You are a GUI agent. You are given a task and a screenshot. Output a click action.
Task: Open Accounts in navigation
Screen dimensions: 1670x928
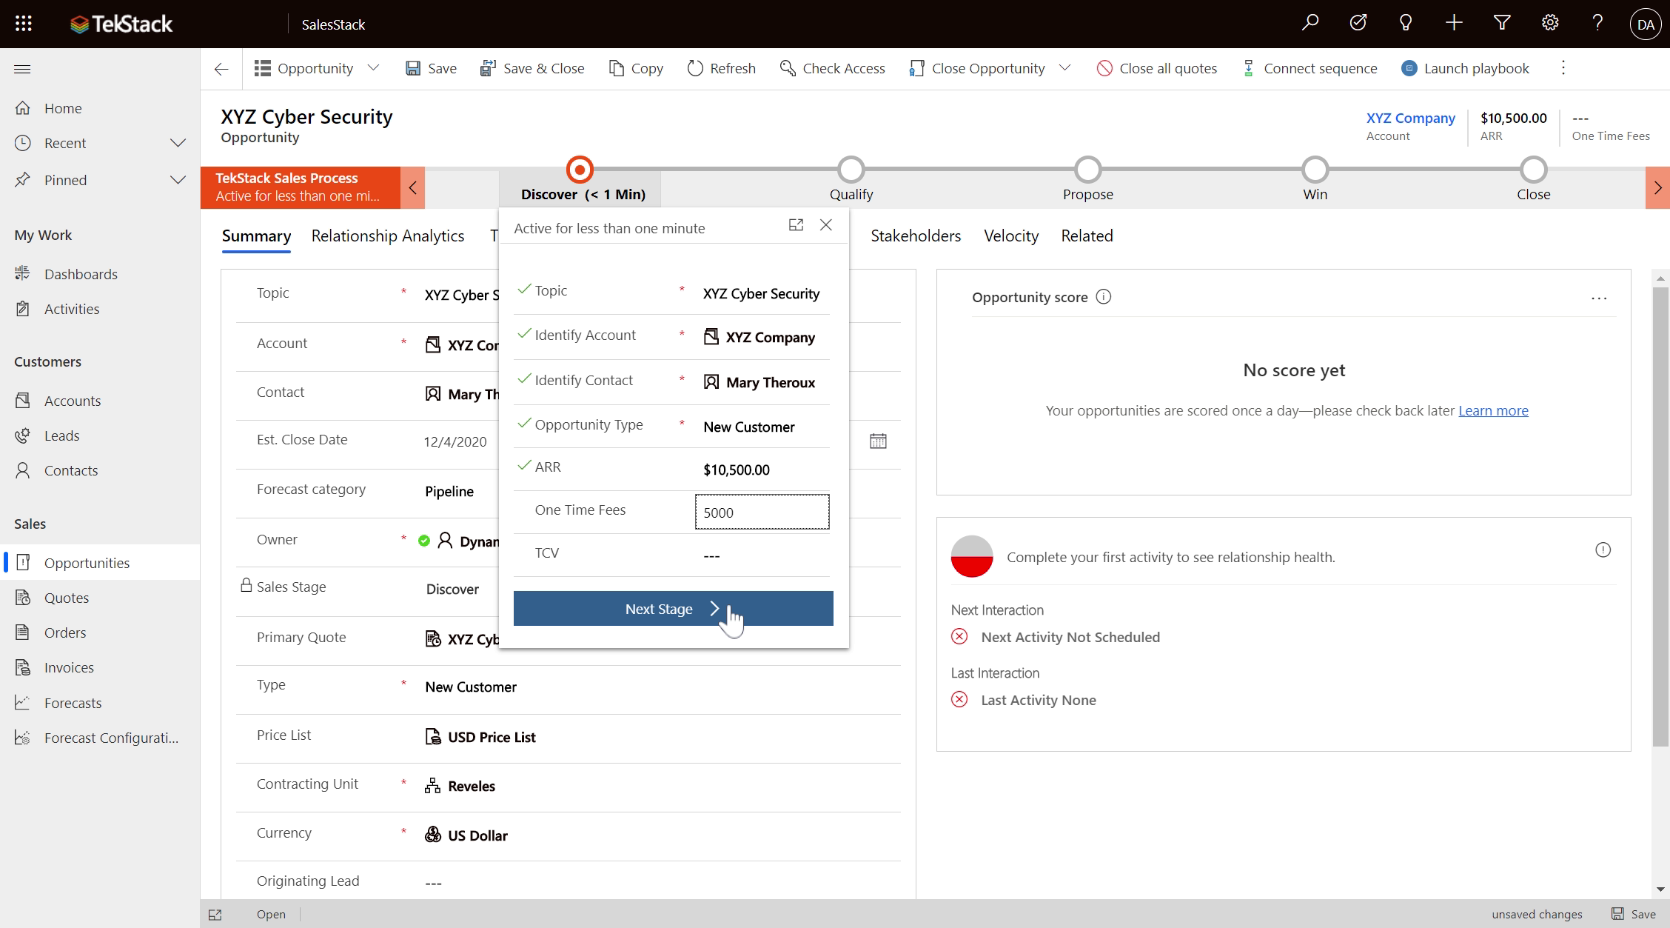click(x=72, y=401)
